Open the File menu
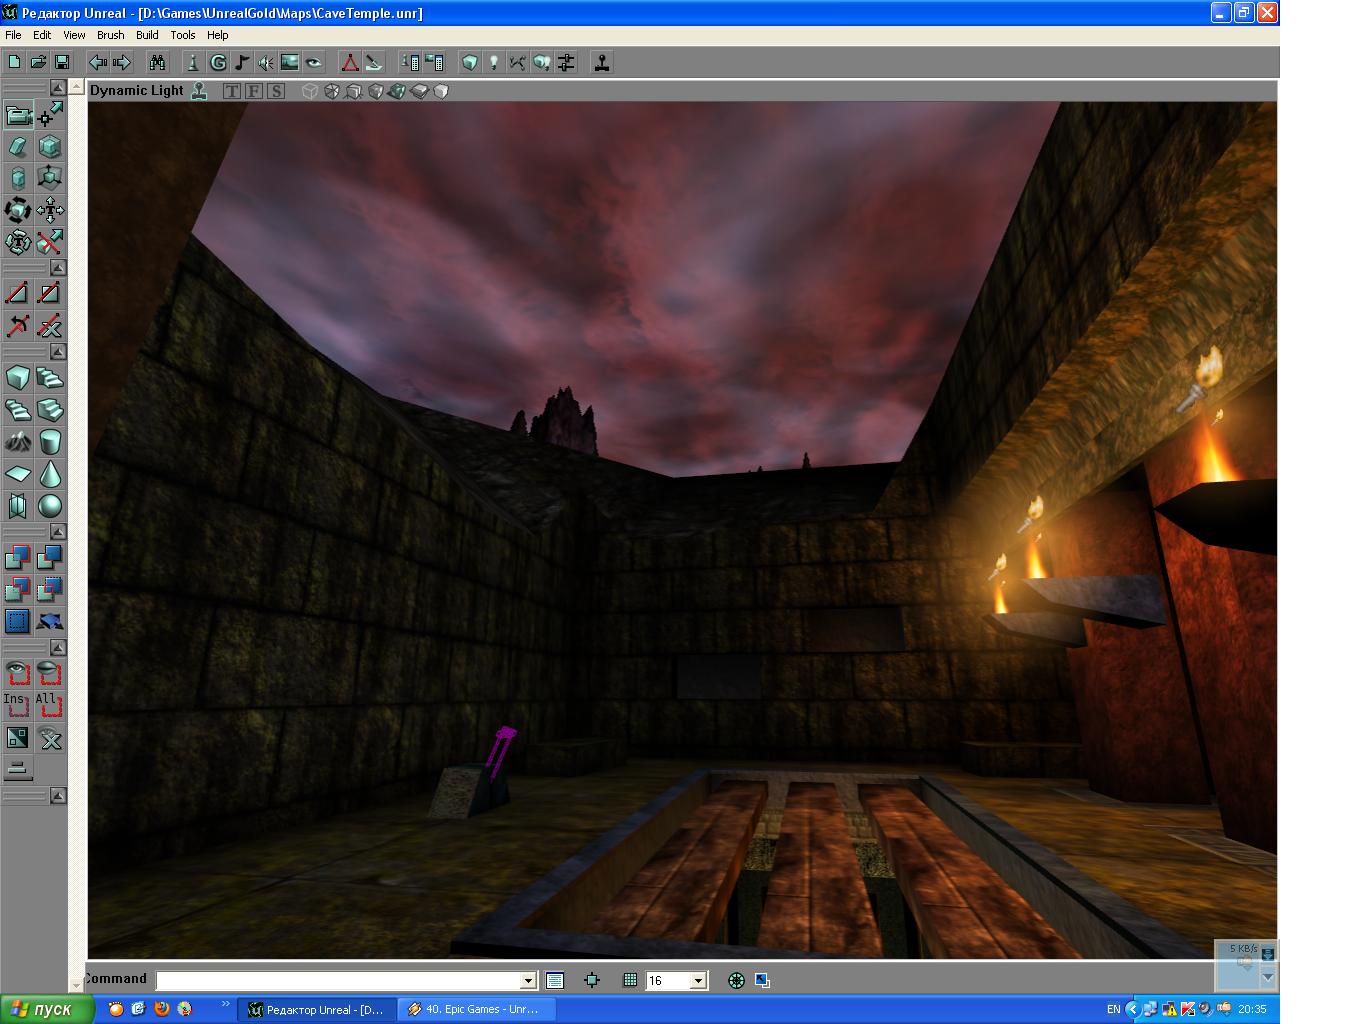The image size is (1362, 1024). point(13,35)
